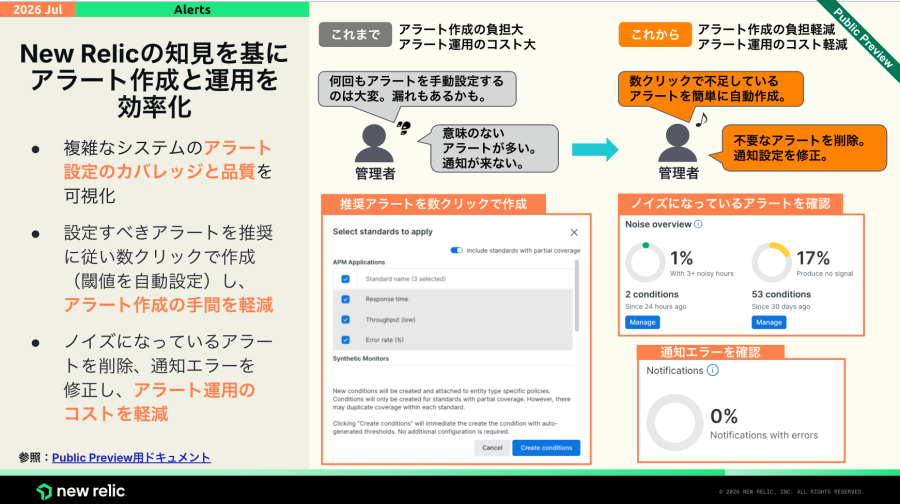The image size is (900, 504).
Task: Click the 17% produce no signal donut chart
Action: coord(771,262)
